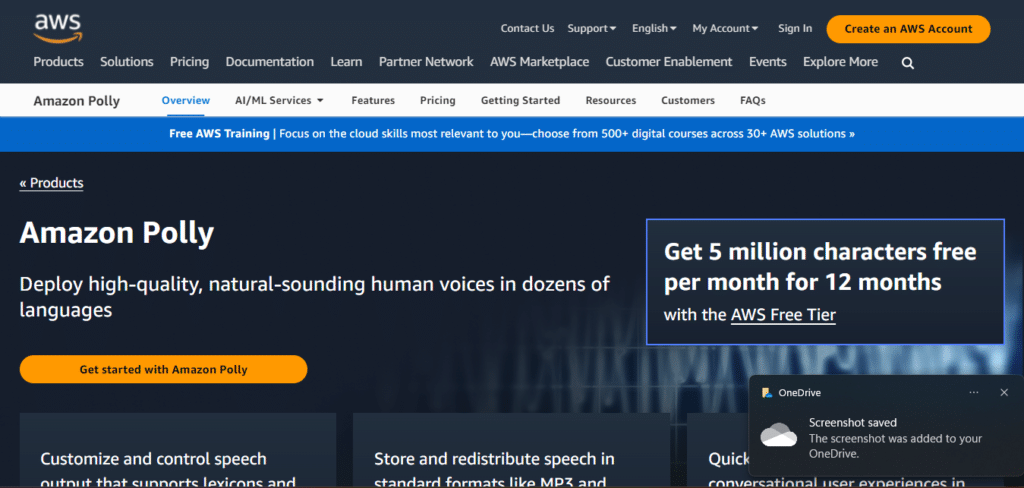Expand the Support dropdown
Viewport: 1024px width, 488px height.
point(591,29)
